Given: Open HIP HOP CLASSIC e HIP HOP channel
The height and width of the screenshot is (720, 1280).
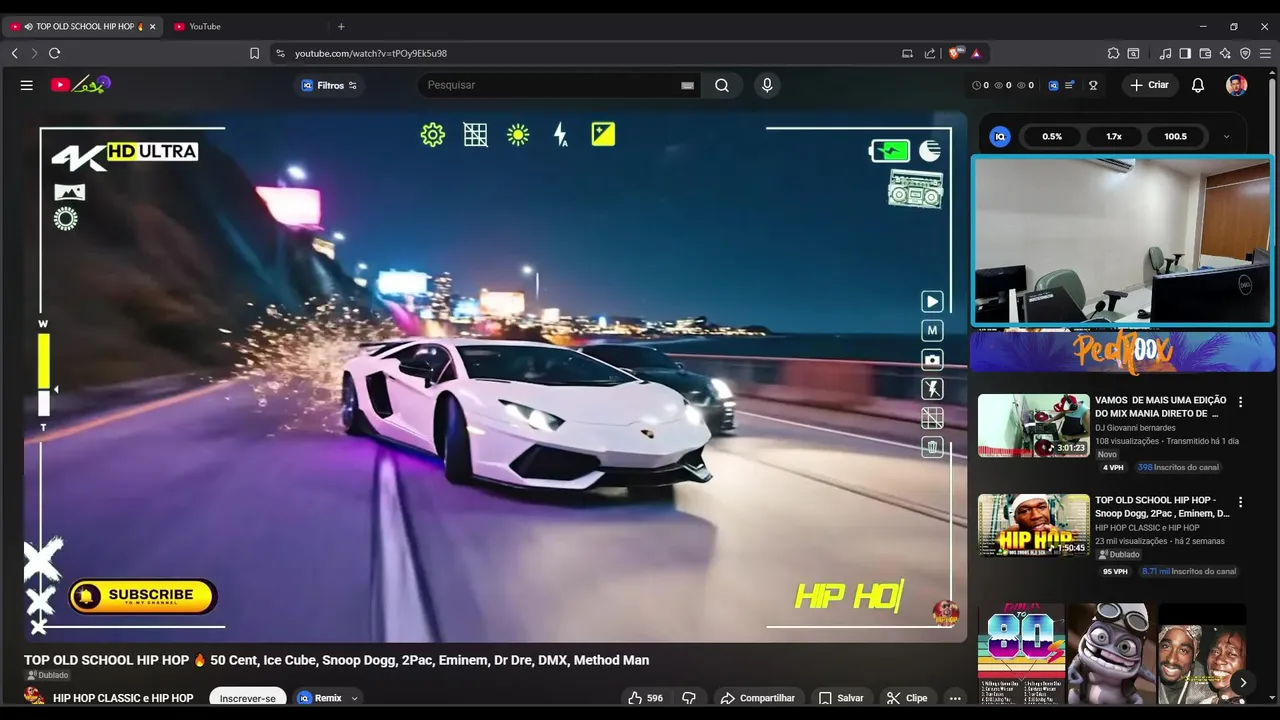Looking at the screenshot, I should (123, 698).
